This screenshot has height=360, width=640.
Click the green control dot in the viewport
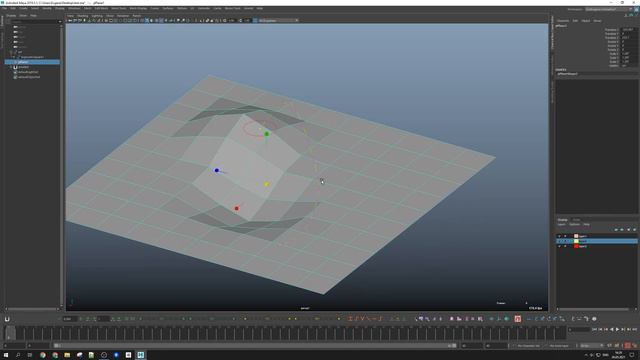click(x=267, y=134)
